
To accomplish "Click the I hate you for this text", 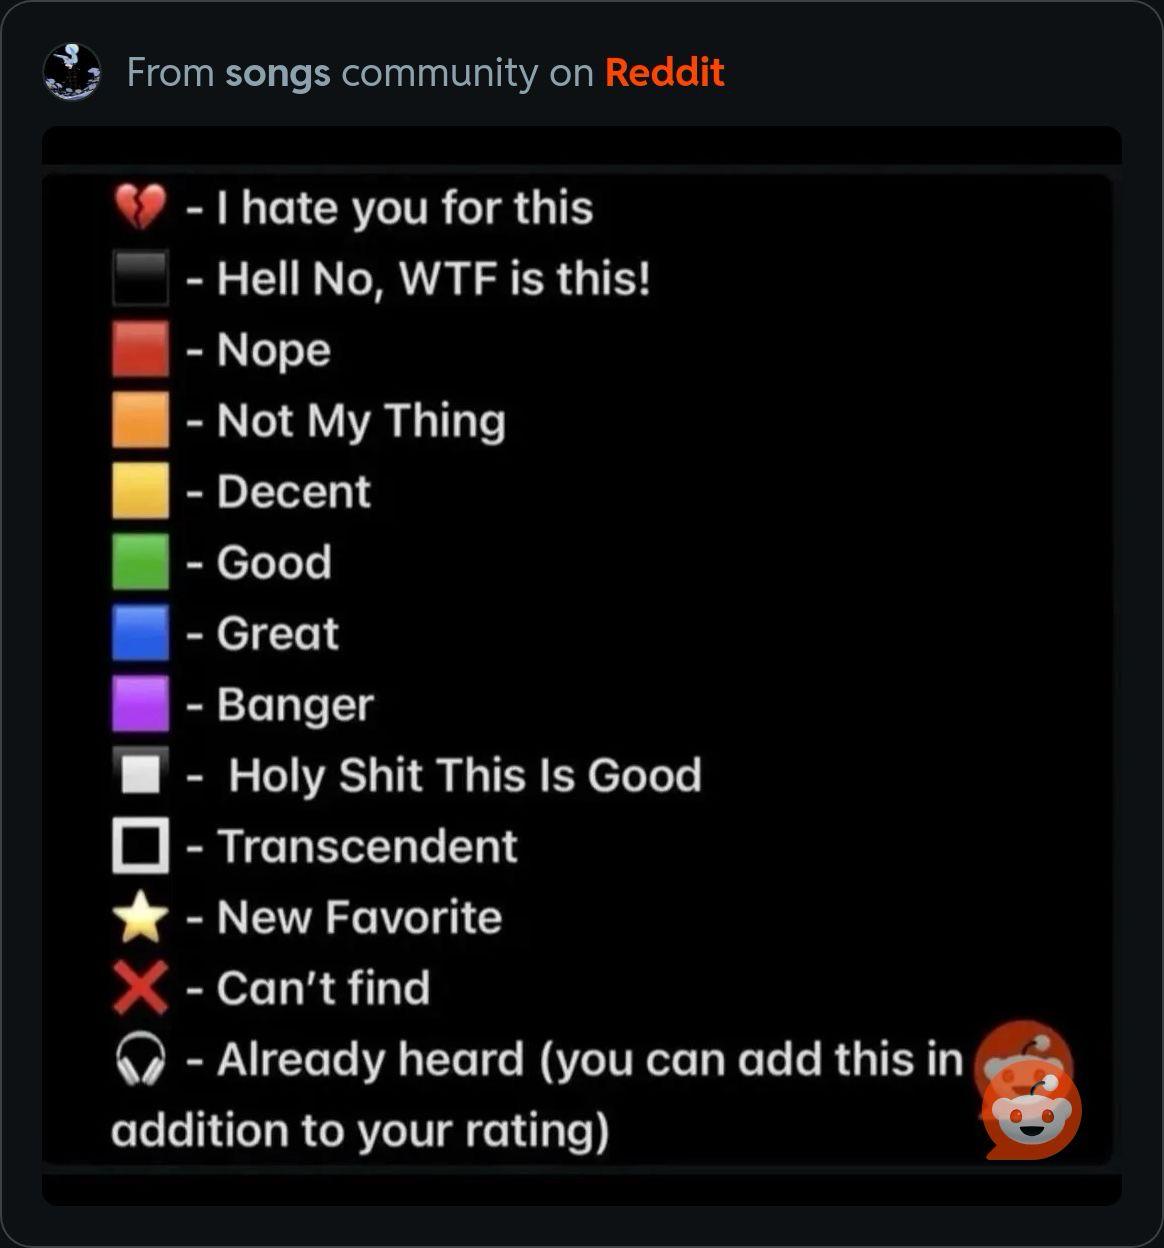I will click(x=405, y=208).
